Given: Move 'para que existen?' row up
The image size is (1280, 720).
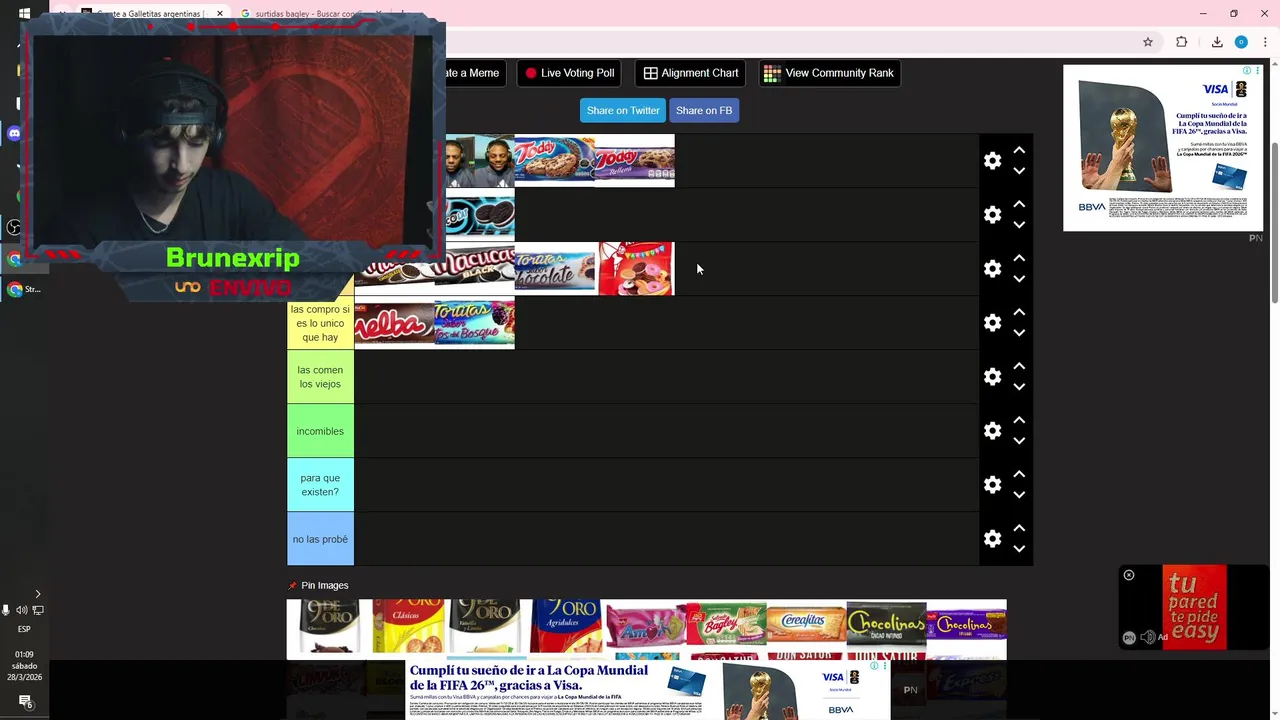Looking at the screenshot, I should (x=1019, y=474).
